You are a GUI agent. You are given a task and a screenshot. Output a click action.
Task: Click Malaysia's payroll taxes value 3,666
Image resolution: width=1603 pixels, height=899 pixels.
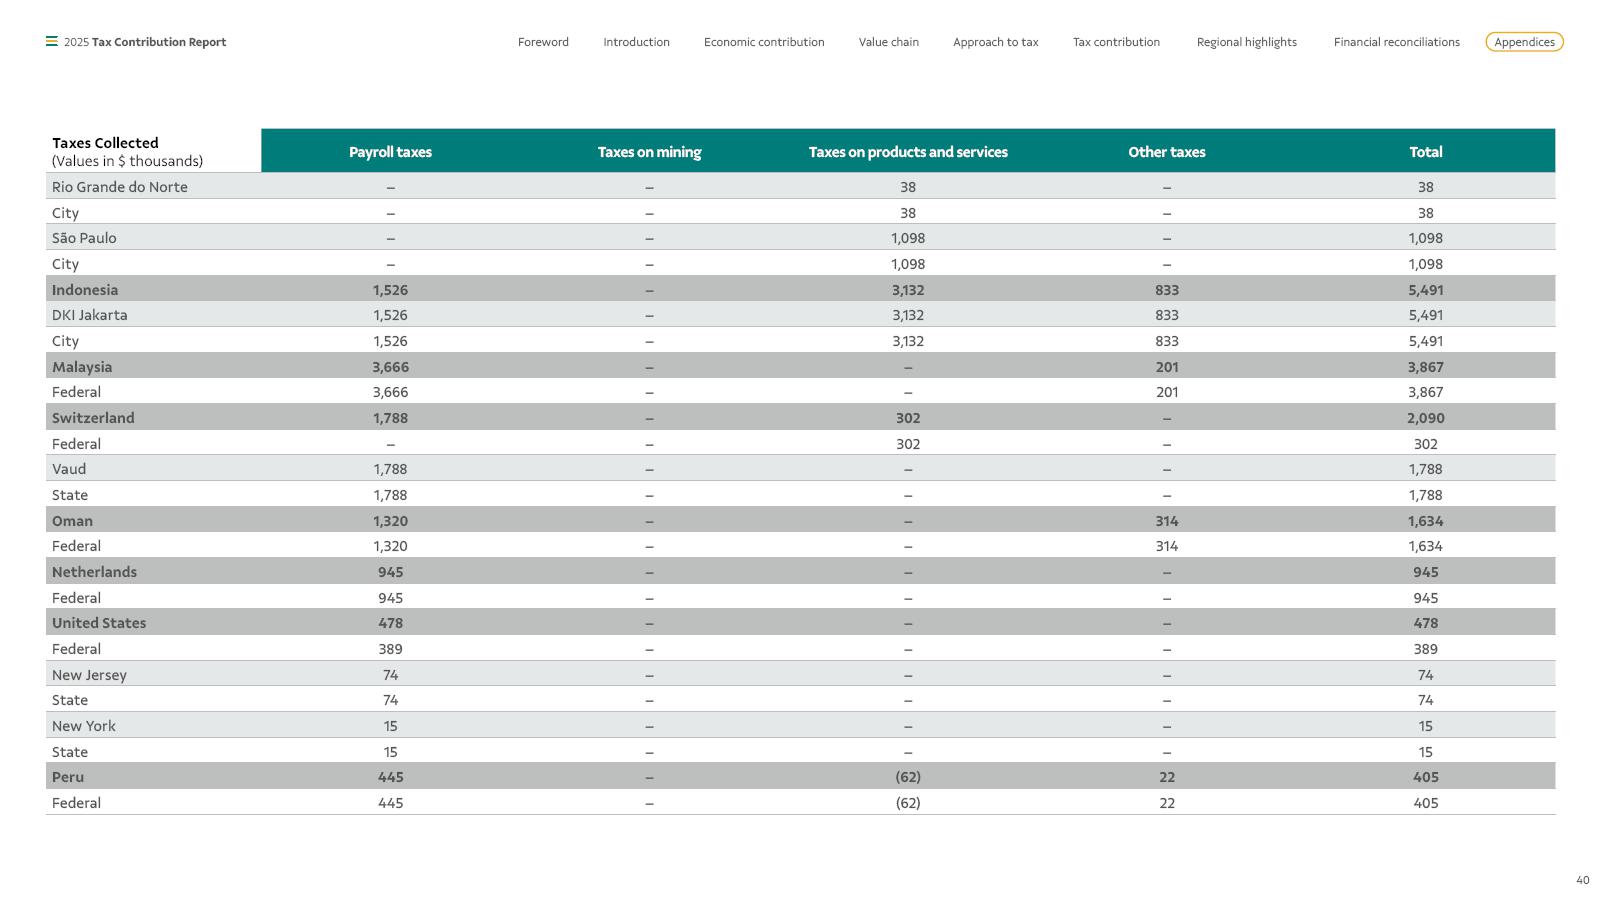(x=390, y=367)
